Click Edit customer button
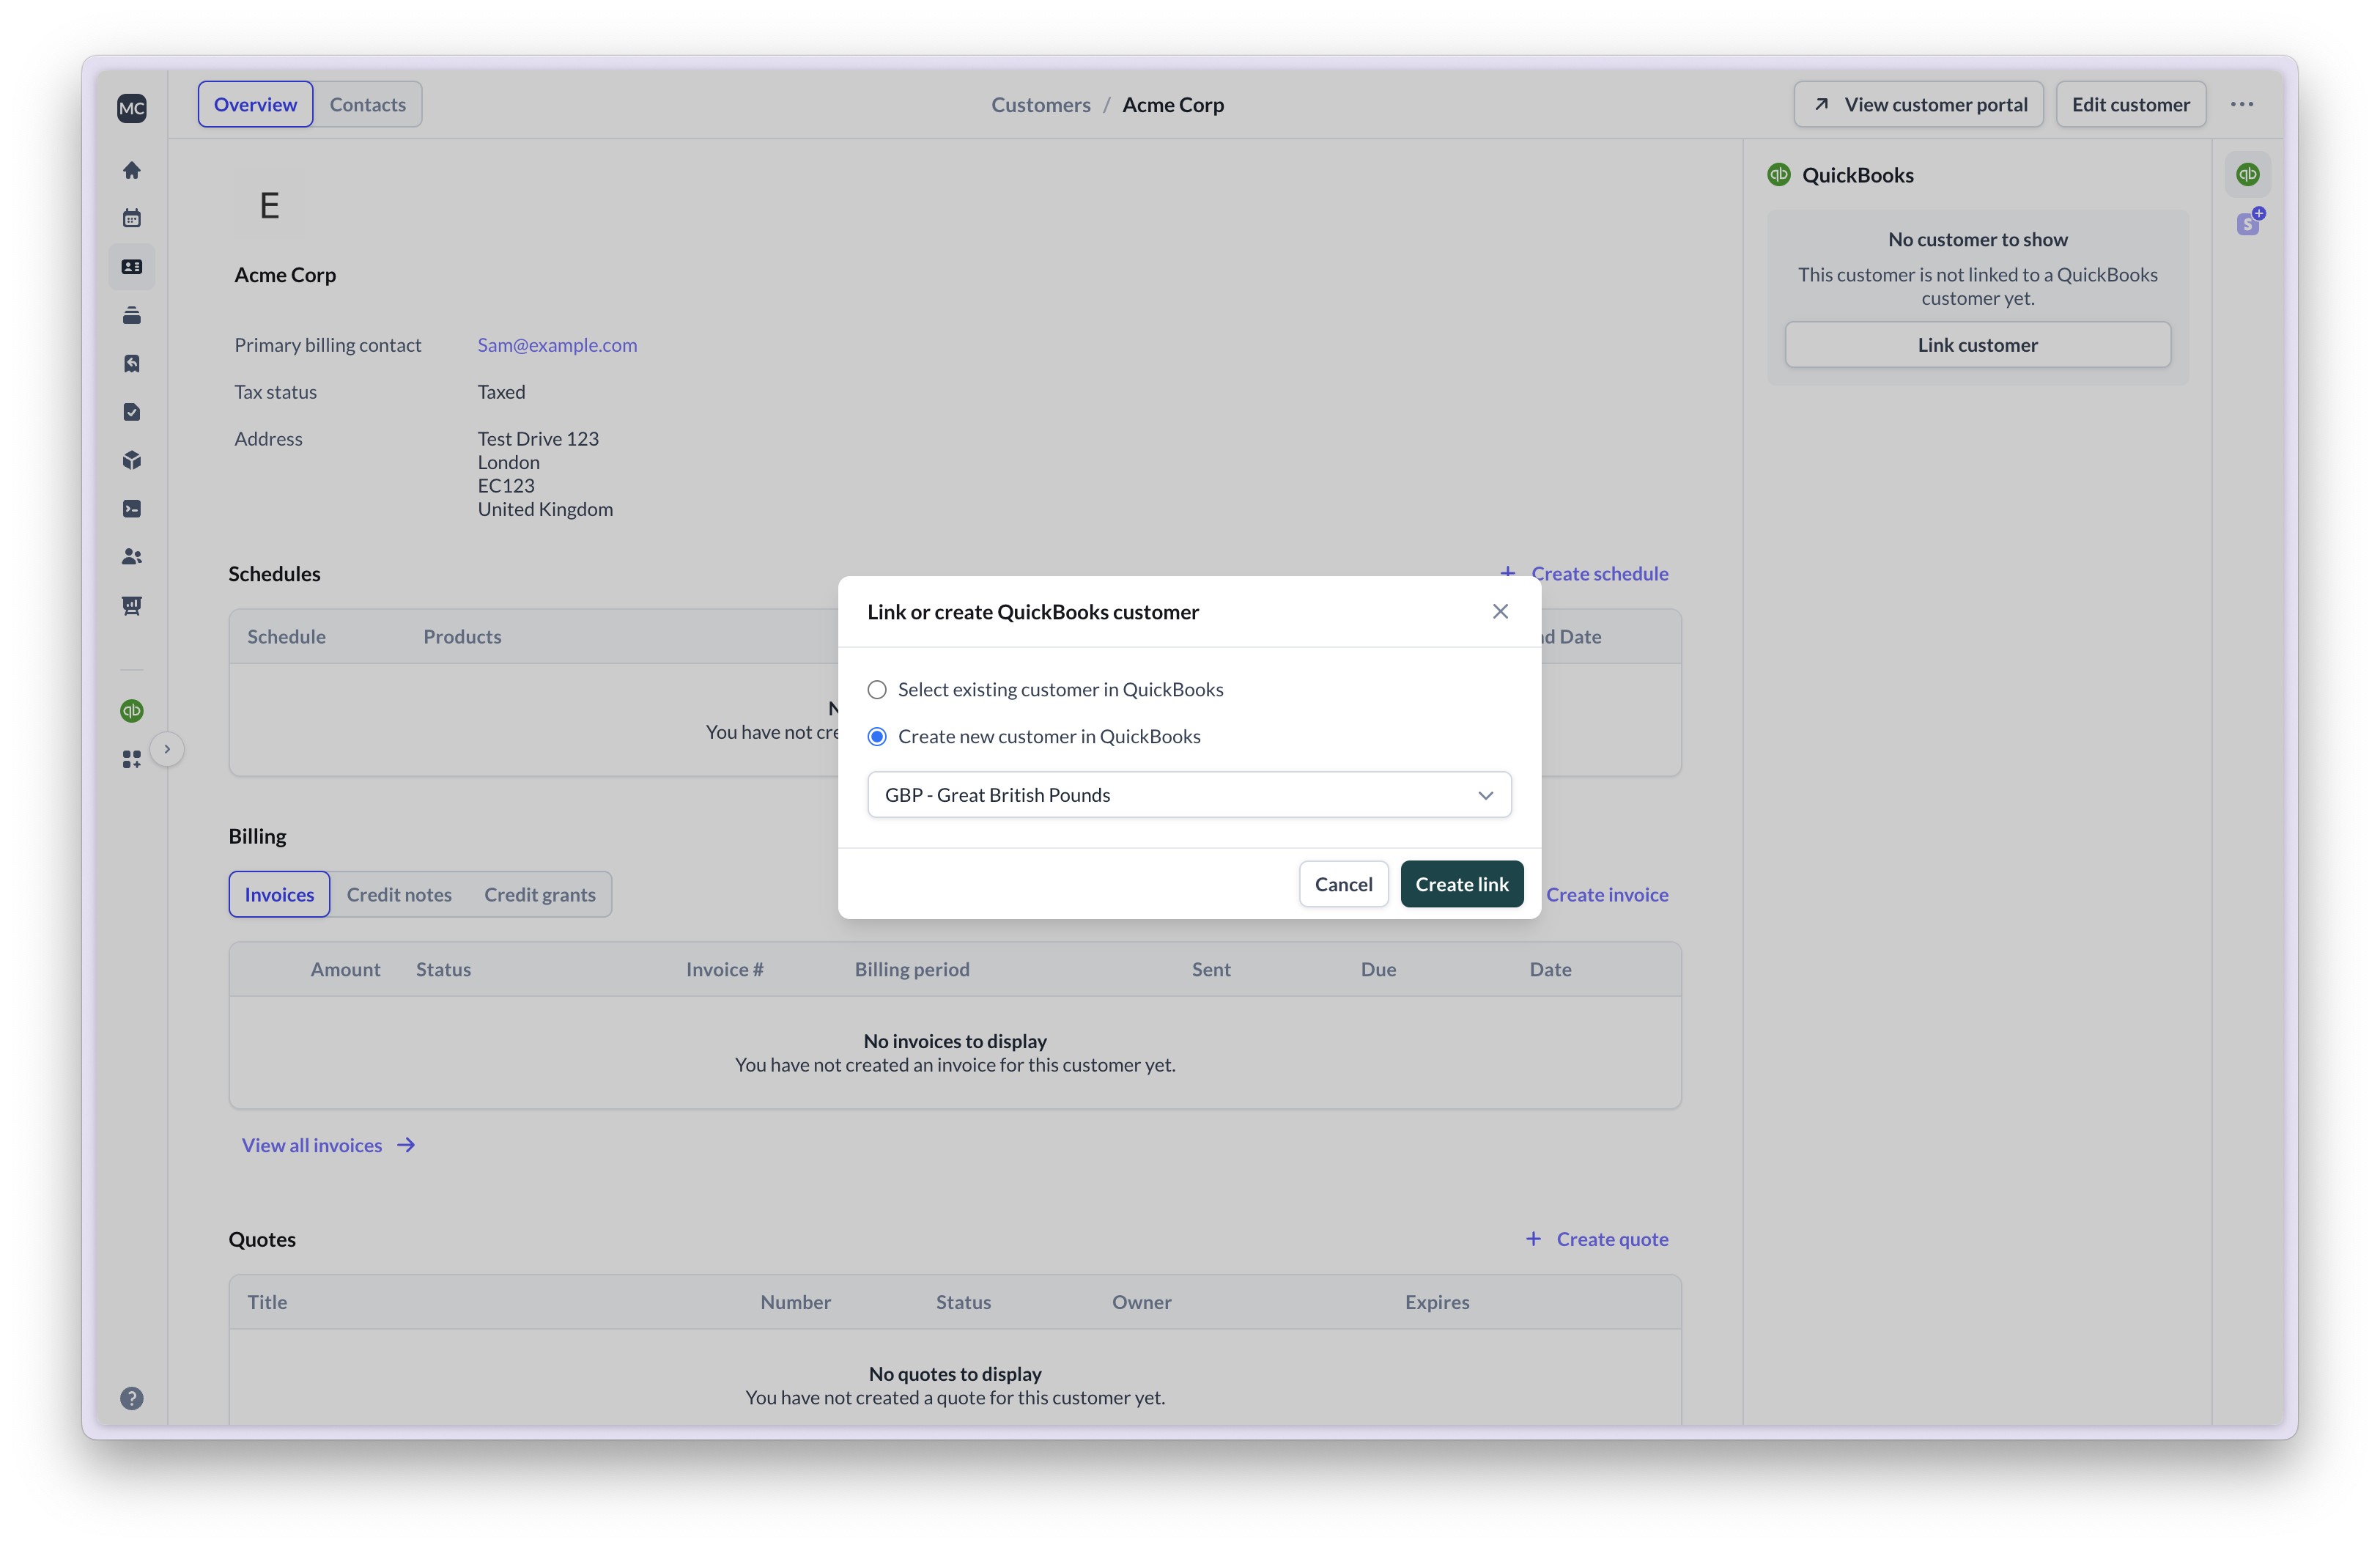The height and width of the screenshot is (1548, 2380). (2130, 104)
